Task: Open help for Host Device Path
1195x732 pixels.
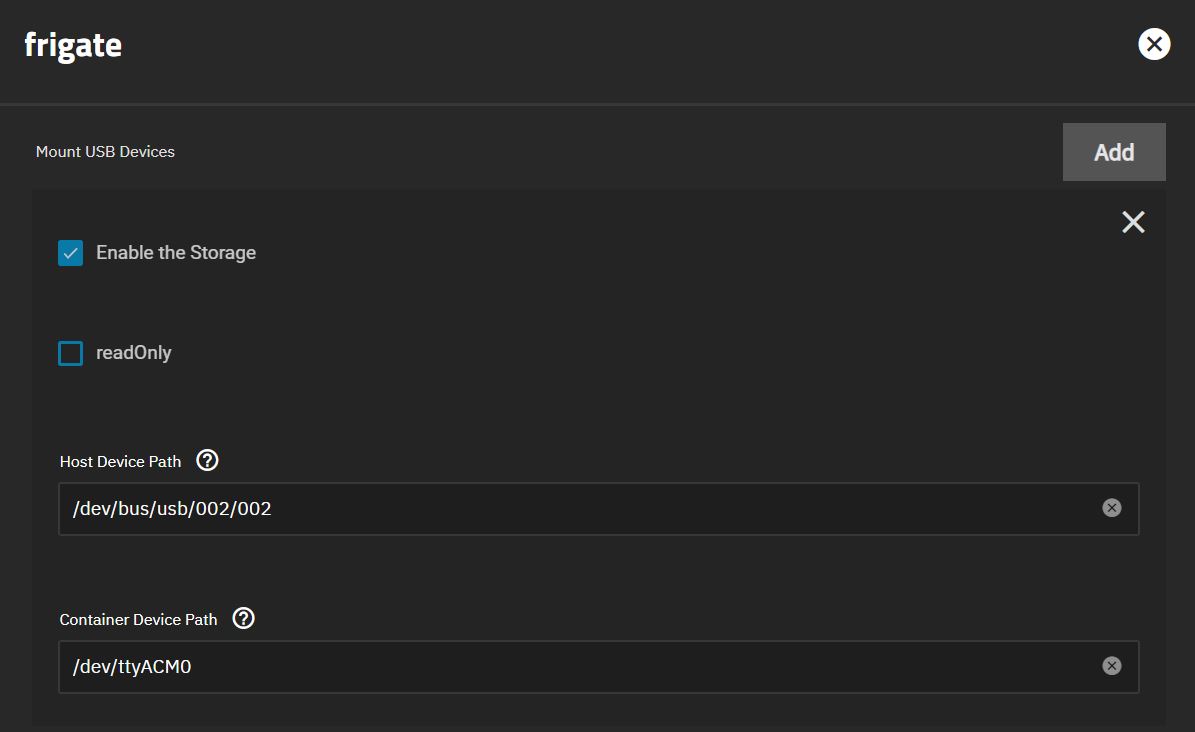Action: (207, 461)
